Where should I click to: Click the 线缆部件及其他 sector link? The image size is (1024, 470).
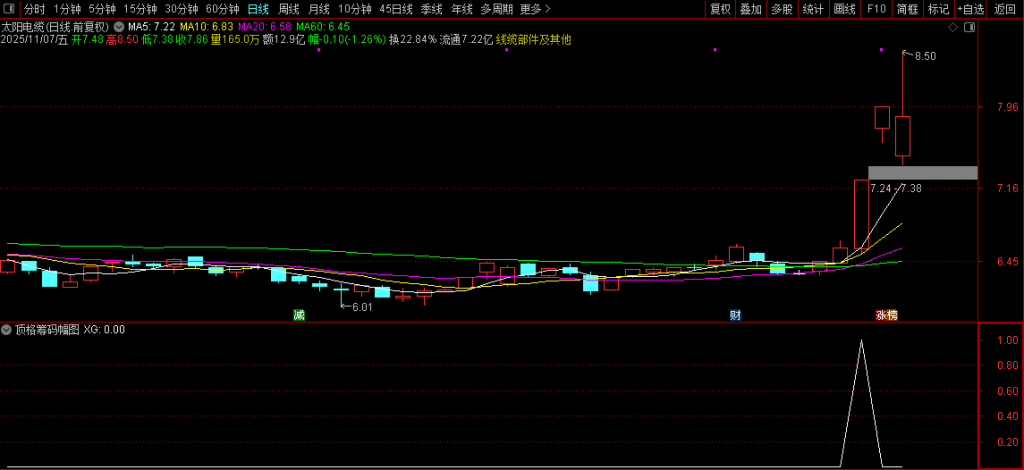pyautogui.click(x=534, y=40)
